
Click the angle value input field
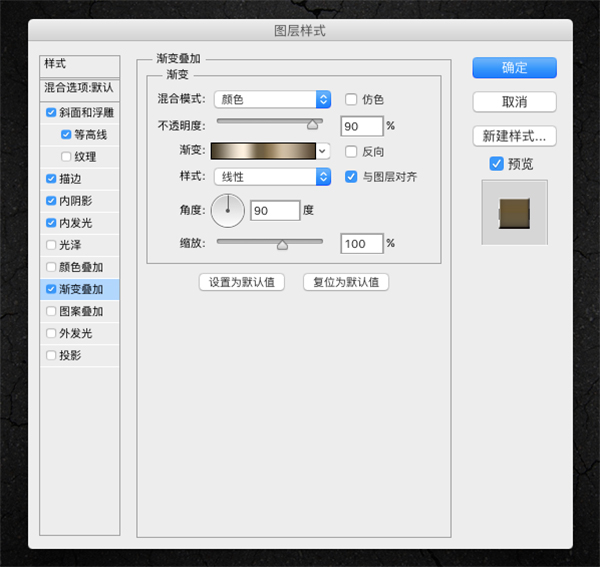point(275,210)
